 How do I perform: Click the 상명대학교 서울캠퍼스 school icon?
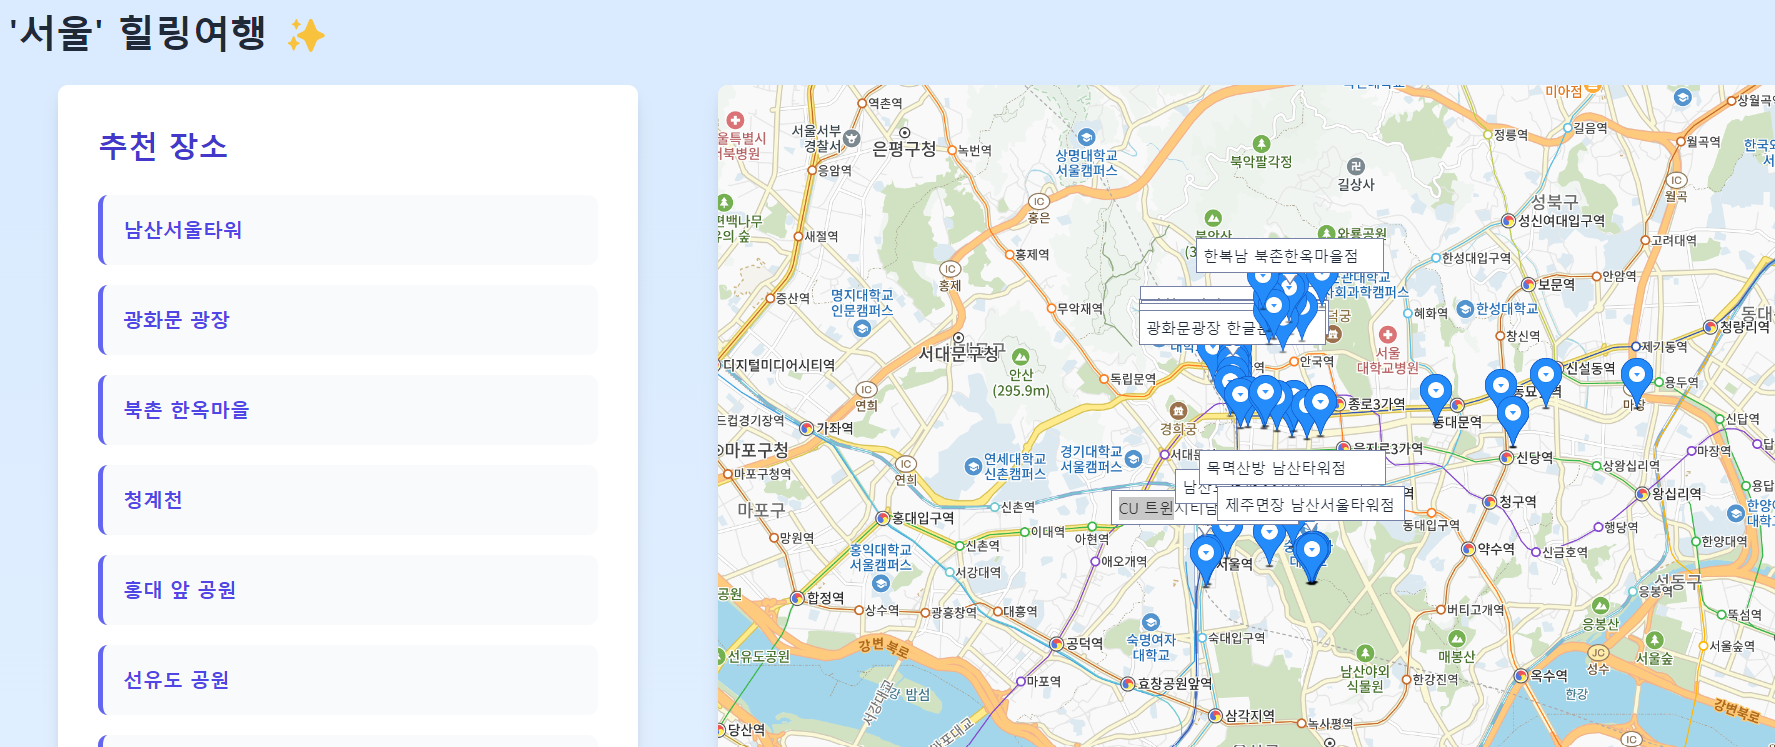1086,137
